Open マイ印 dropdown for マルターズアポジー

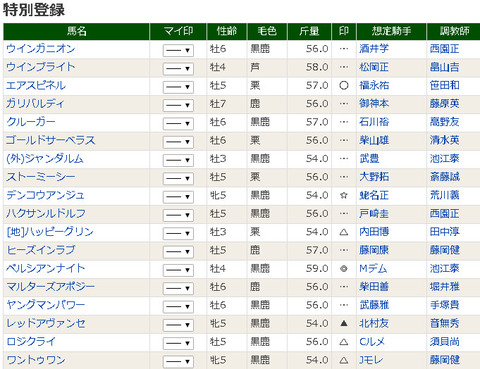pos(178,289)
